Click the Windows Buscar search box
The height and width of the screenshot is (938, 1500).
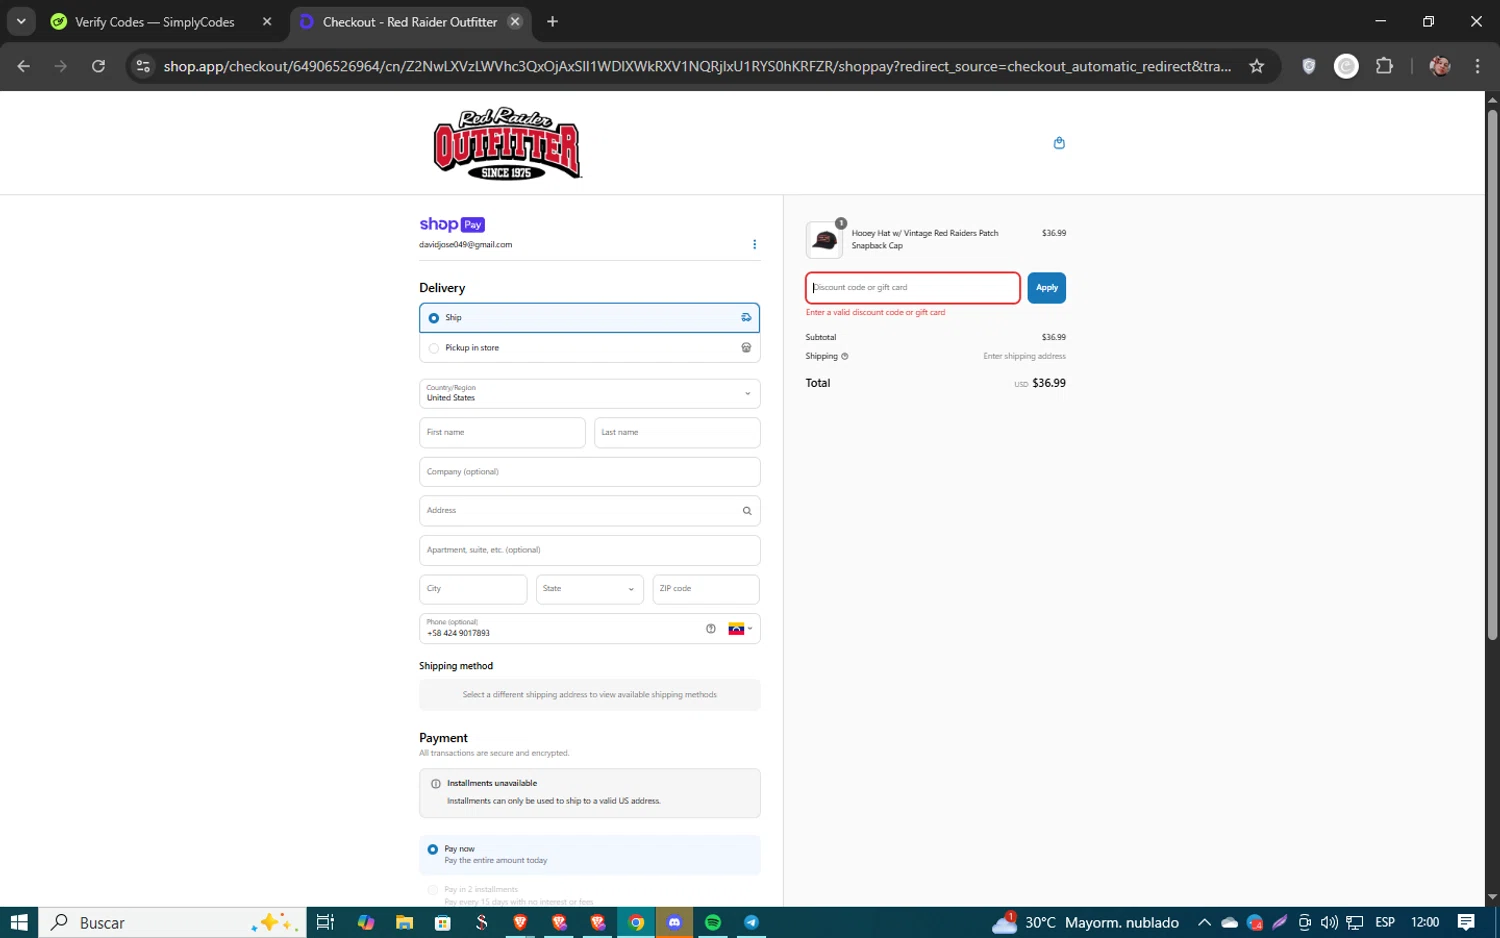(170, 922)
